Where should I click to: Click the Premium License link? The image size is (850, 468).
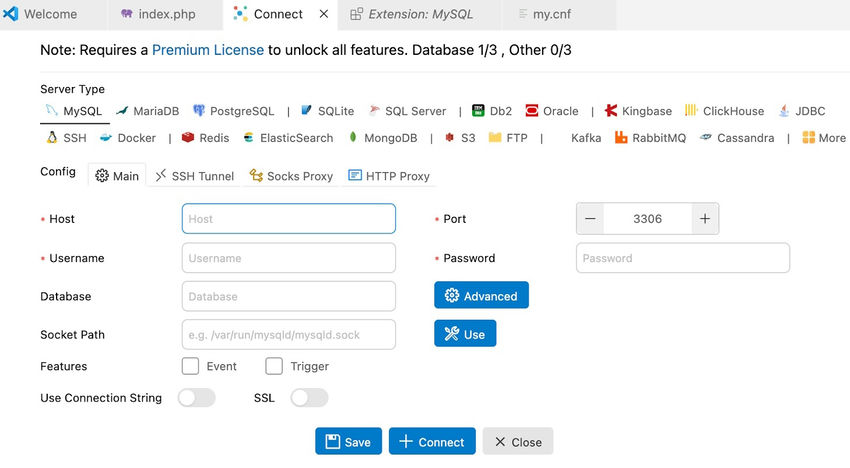pos(208,49)
